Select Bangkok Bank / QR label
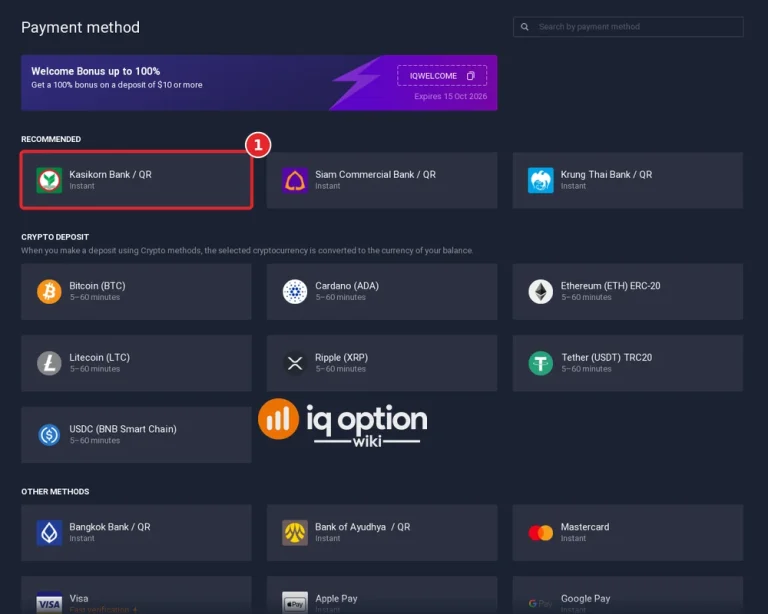This screenshot has height=614, width=768. [110, 527]
